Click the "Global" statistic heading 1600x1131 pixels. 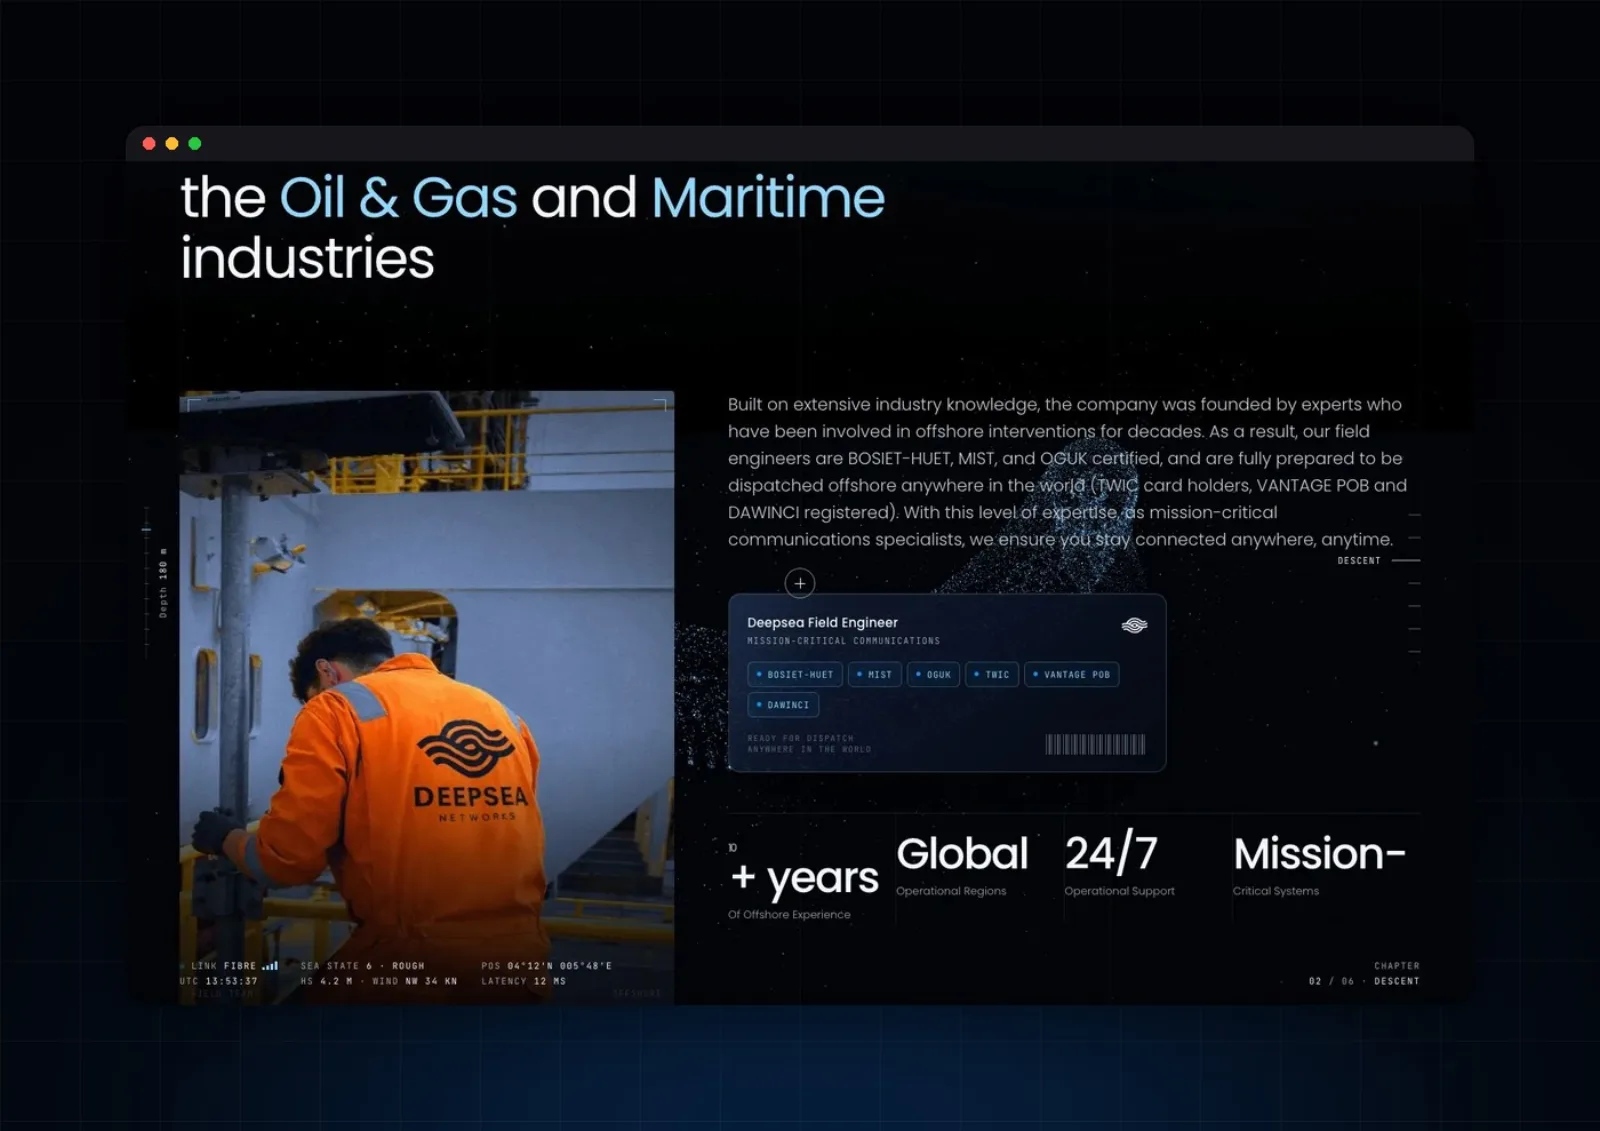[962, 854]
